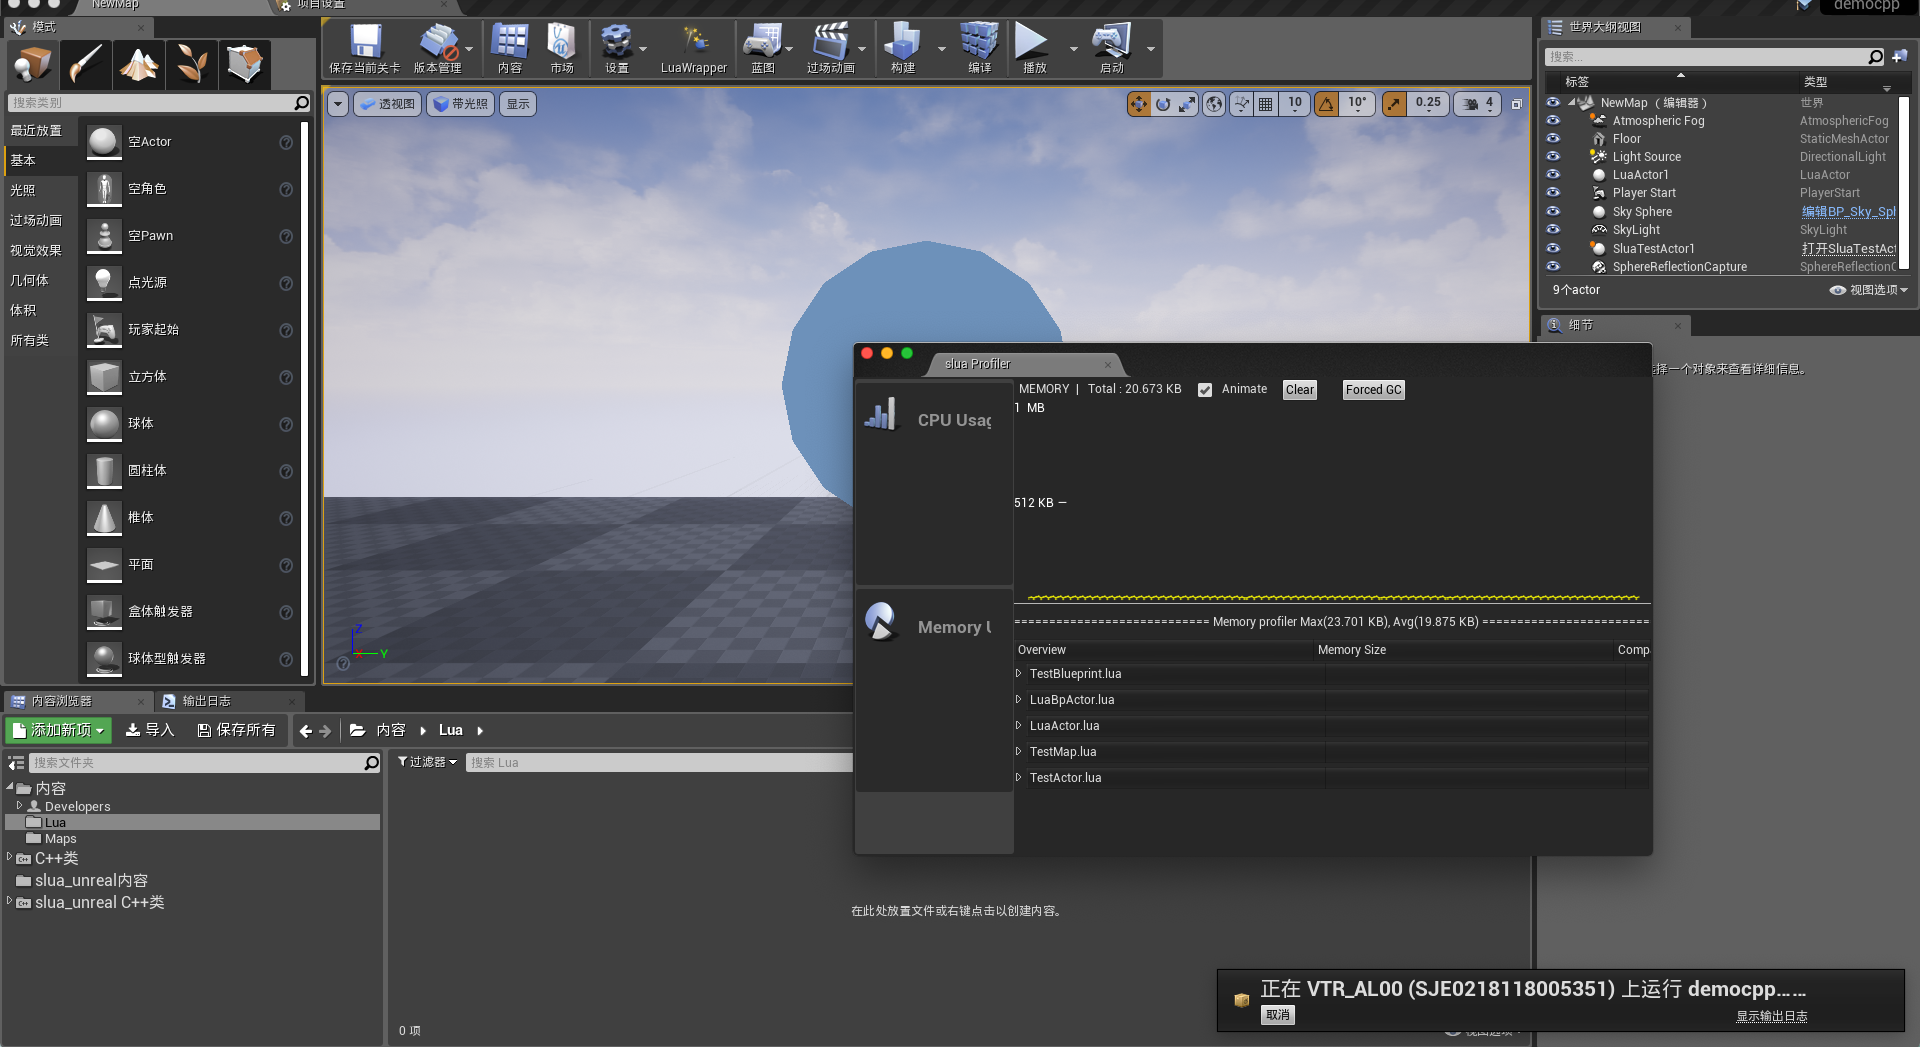Uncheck the Animate checkbox in slua Profiler
Viewport: 1920px width, 1047px height.
[x=1205, y=389]
